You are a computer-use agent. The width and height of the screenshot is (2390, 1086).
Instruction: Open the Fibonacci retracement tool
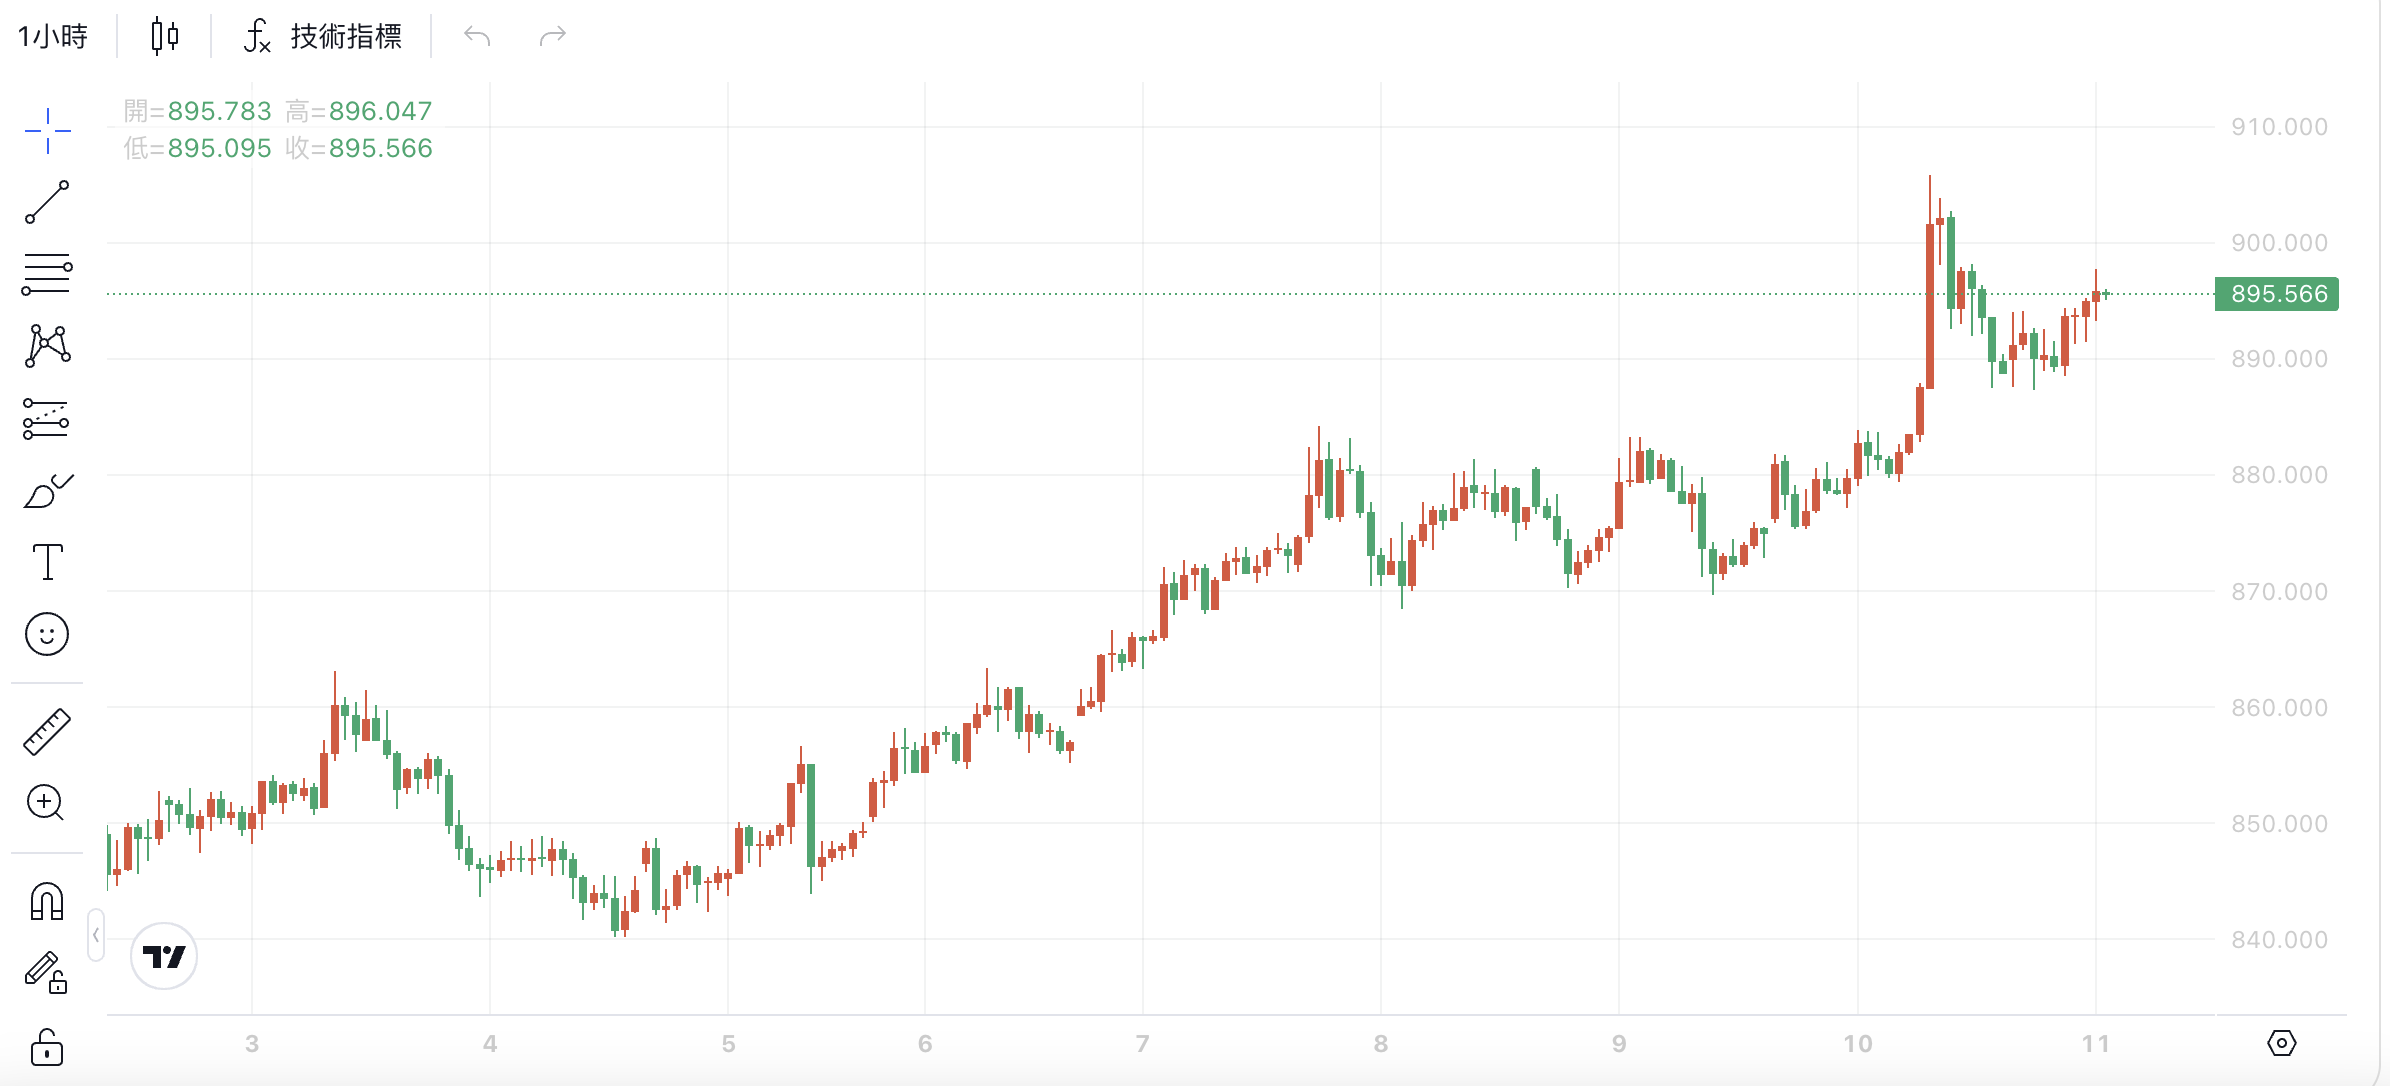(x=47, y=274)
